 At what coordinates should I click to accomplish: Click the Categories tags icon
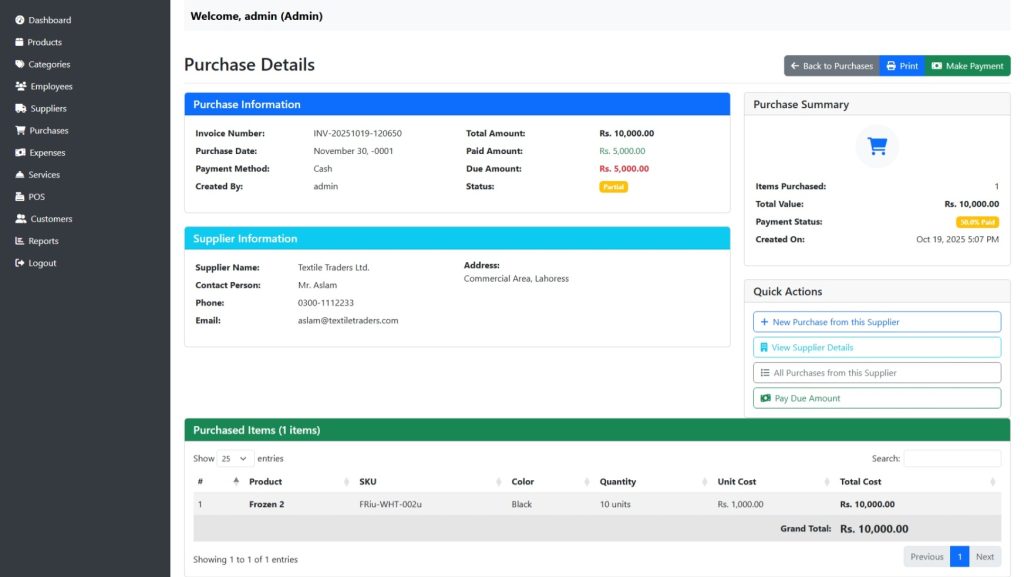(x=20, y=64)
